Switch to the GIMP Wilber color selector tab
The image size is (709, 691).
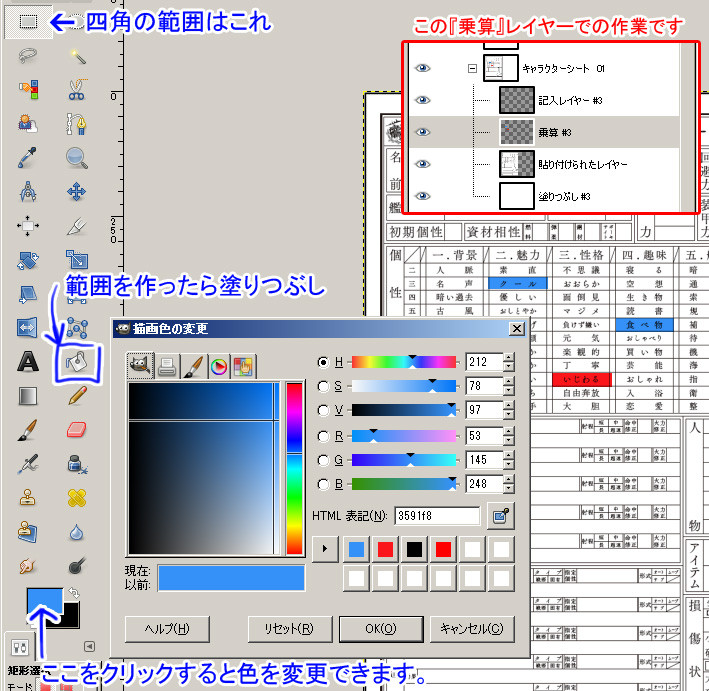point(141,365)
